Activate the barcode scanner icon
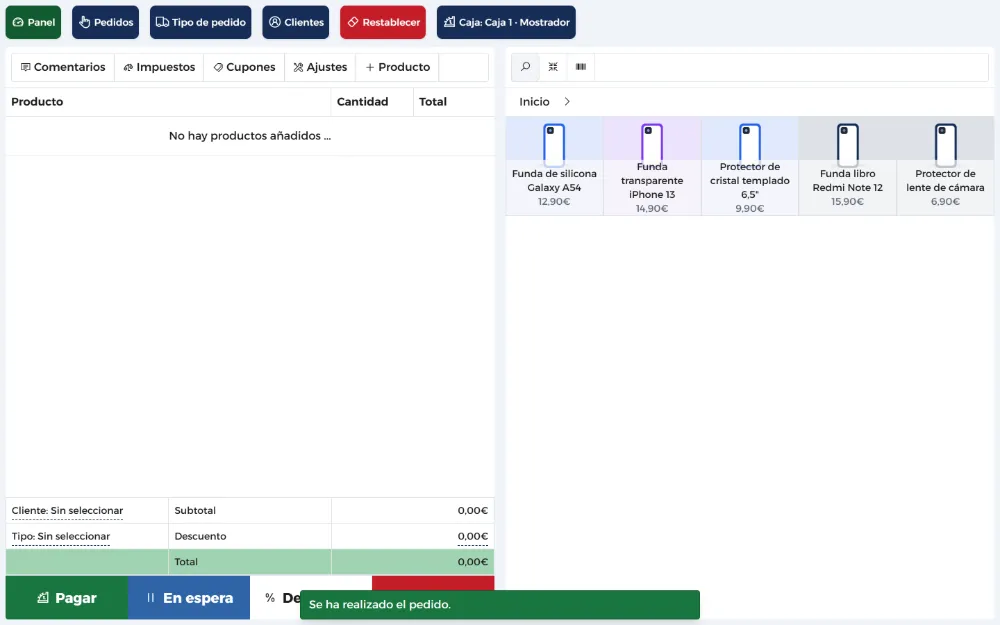This screenshot has height=625, width=1000. pos(580,67)
